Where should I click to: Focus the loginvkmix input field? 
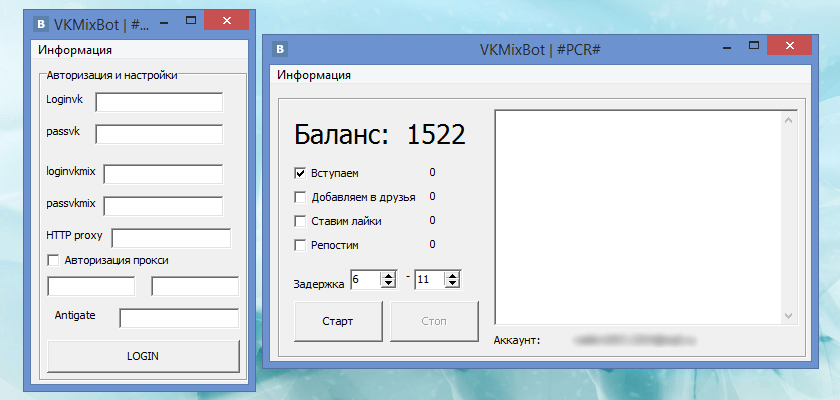pyautogui.click(x=163, y=174)
